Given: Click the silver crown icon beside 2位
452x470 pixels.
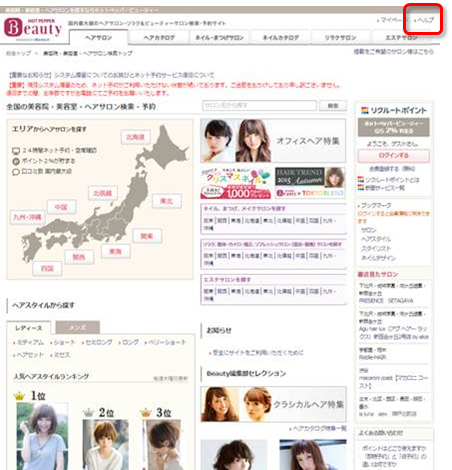Looking at the screenshot, I should (88, 413).
